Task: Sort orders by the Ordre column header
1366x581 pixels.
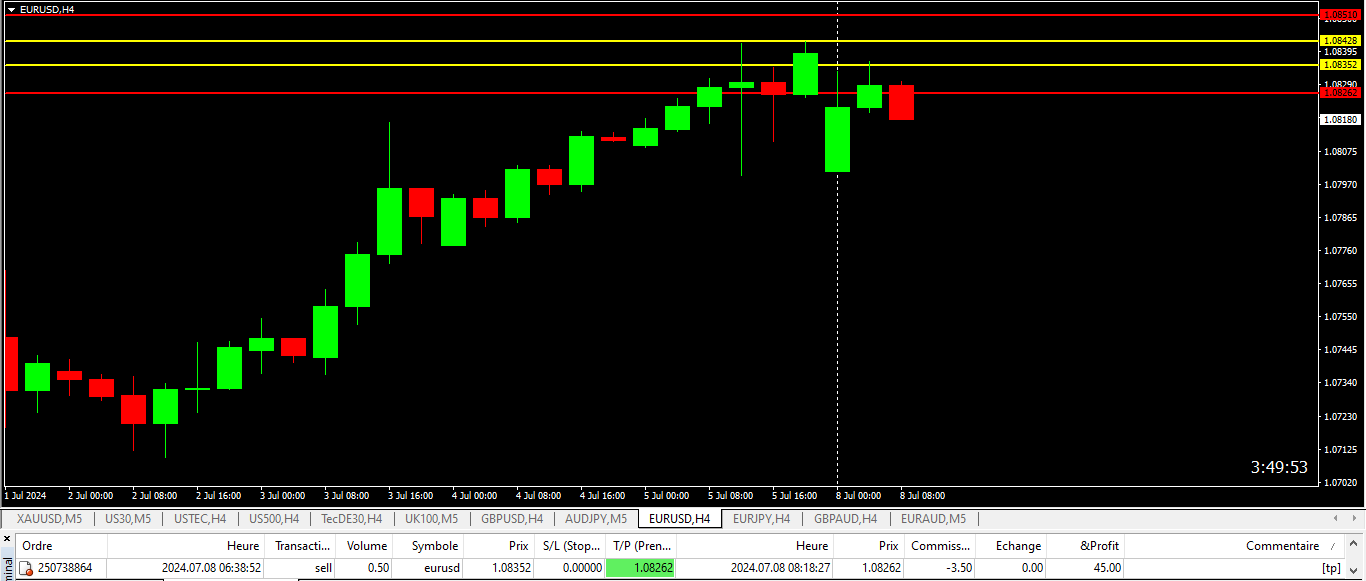Action: click(37, 546)
